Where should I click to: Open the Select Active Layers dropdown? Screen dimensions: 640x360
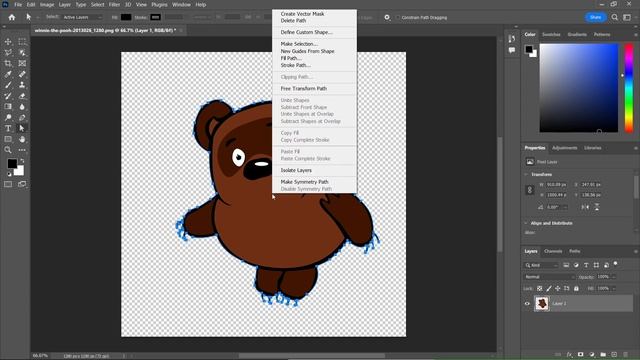click(82, 17)
